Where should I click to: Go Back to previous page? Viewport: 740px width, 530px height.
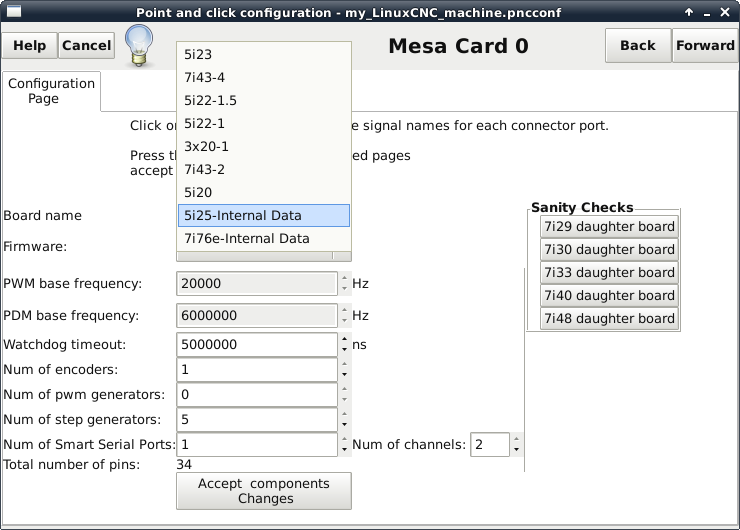[637, 46]
